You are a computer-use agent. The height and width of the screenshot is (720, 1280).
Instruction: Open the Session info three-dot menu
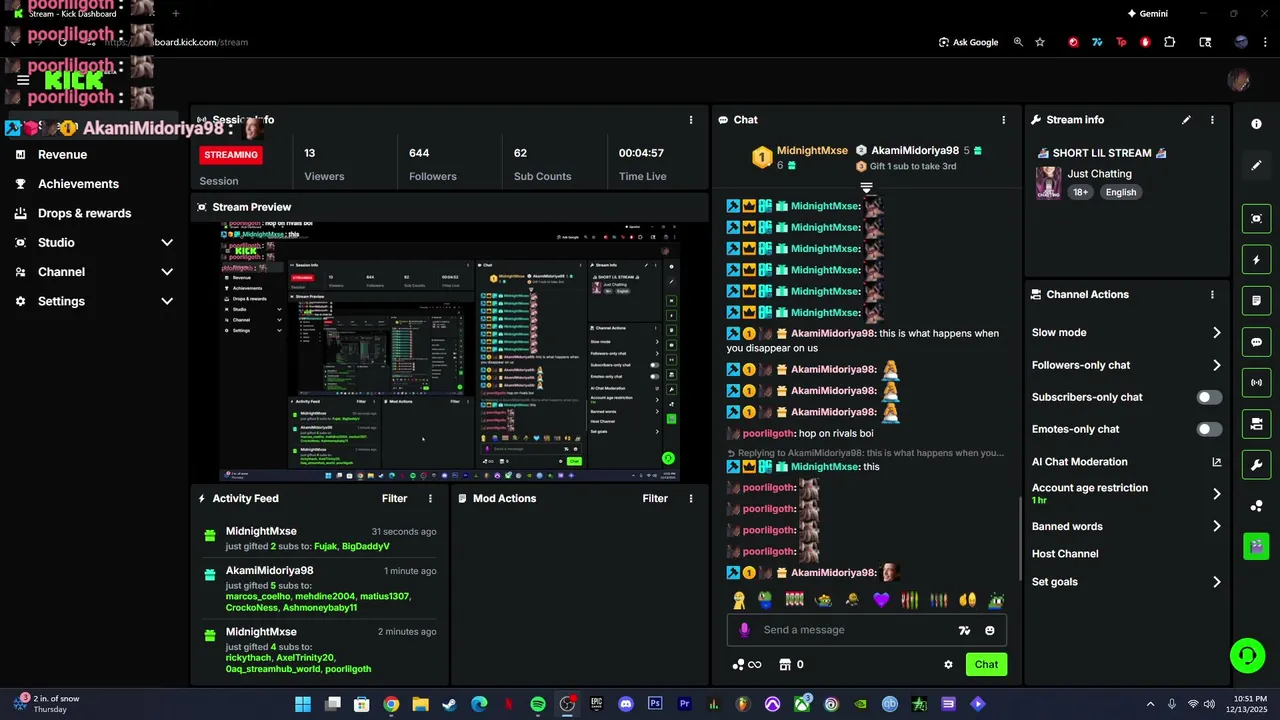(x=691, y=120)
